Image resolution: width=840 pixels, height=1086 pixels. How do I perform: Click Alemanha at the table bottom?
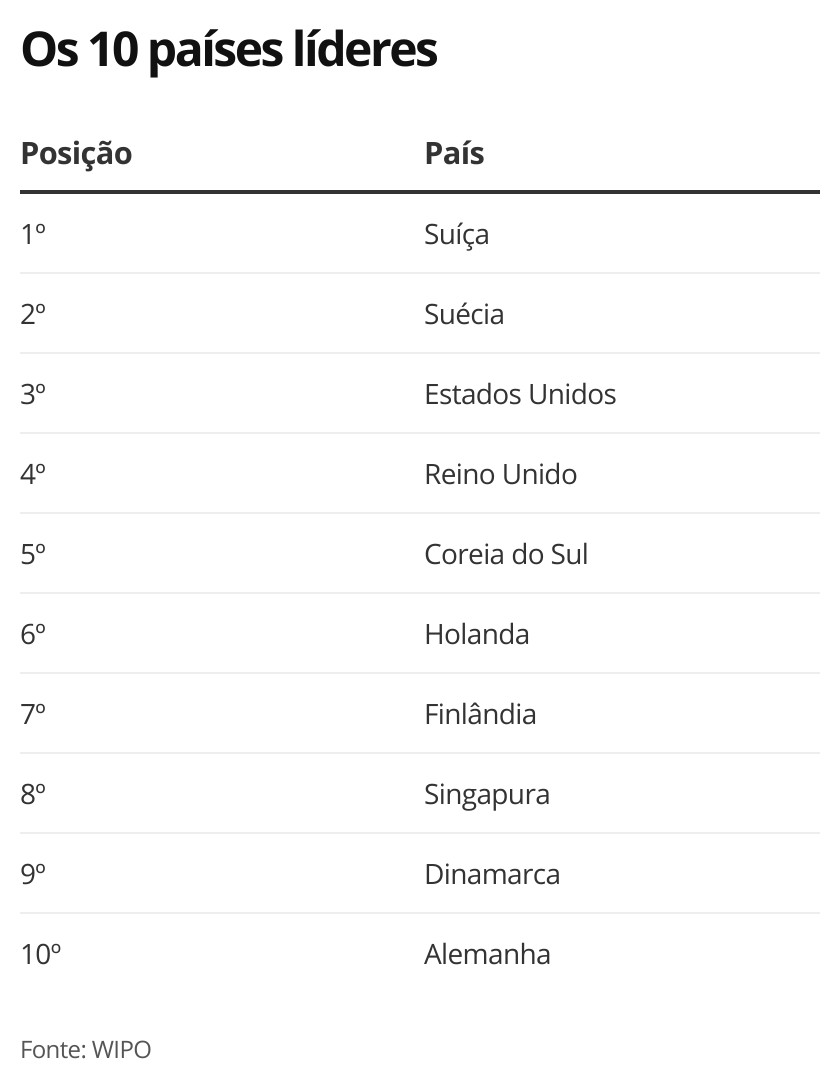click(x=487, y=954)
